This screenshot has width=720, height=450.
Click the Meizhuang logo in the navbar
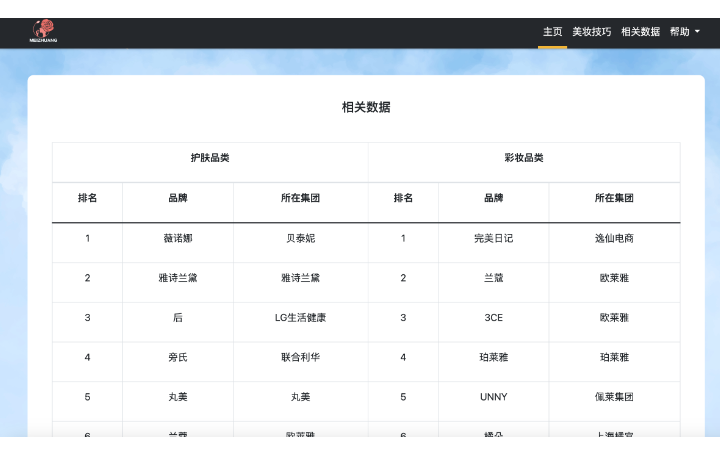[43, 32]
